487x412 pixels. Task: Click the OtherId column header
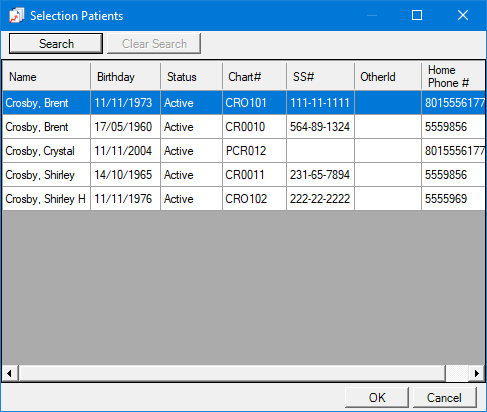pos(388,76)
